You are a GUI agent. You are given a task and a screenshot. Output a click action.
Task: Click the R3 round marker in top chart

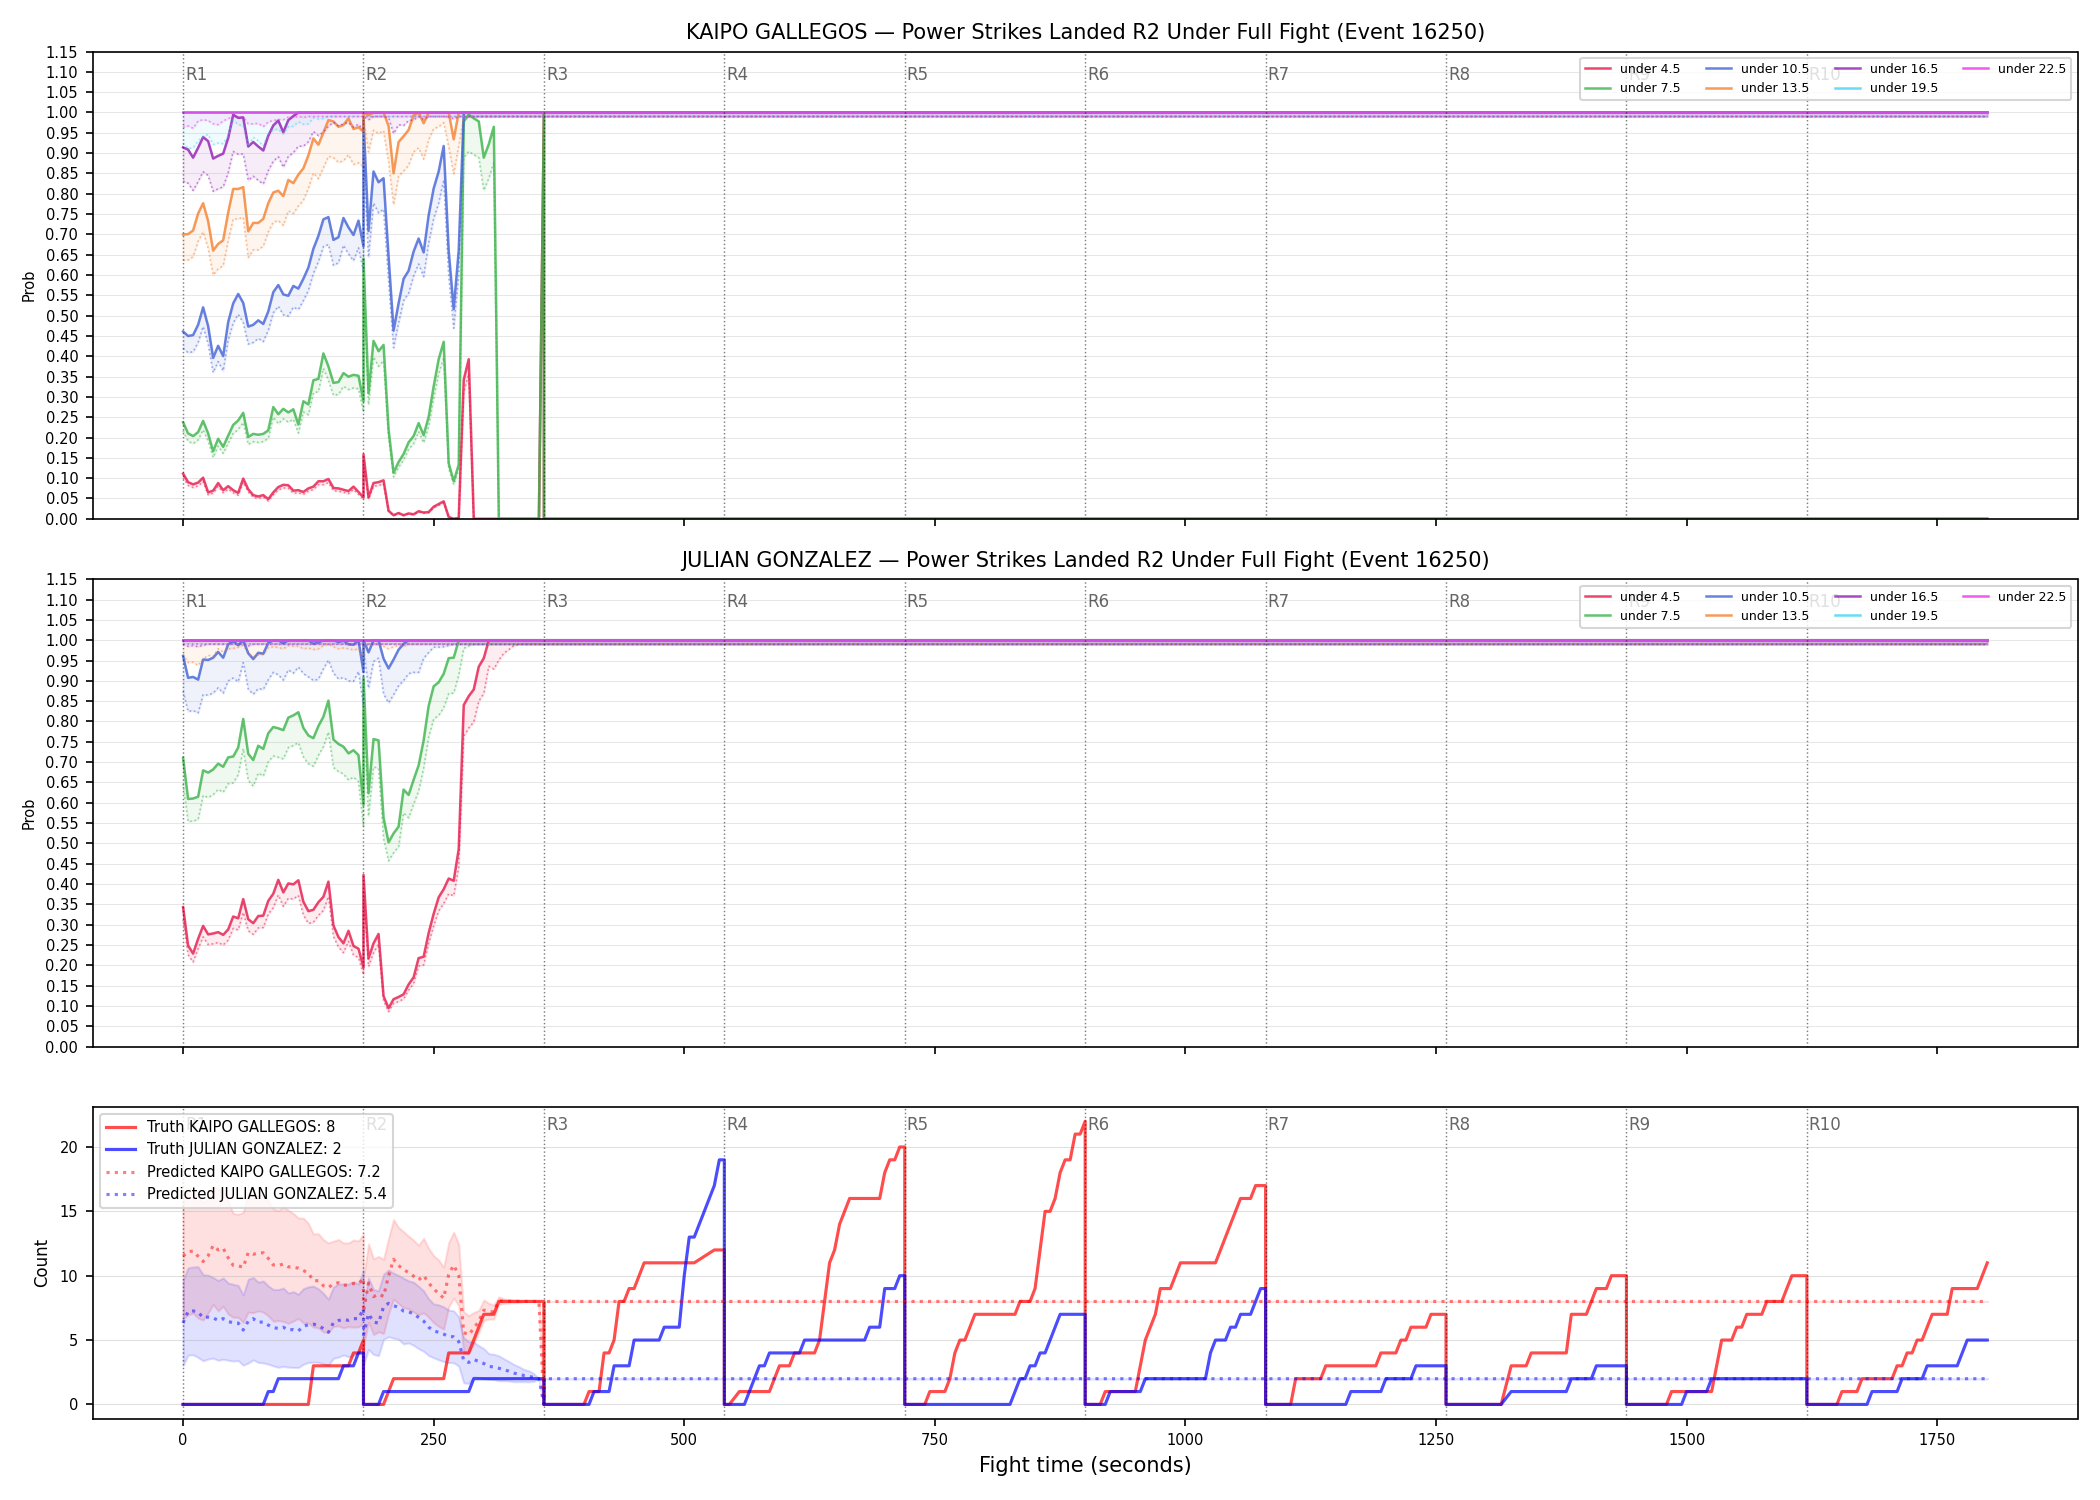pos(557,74)
